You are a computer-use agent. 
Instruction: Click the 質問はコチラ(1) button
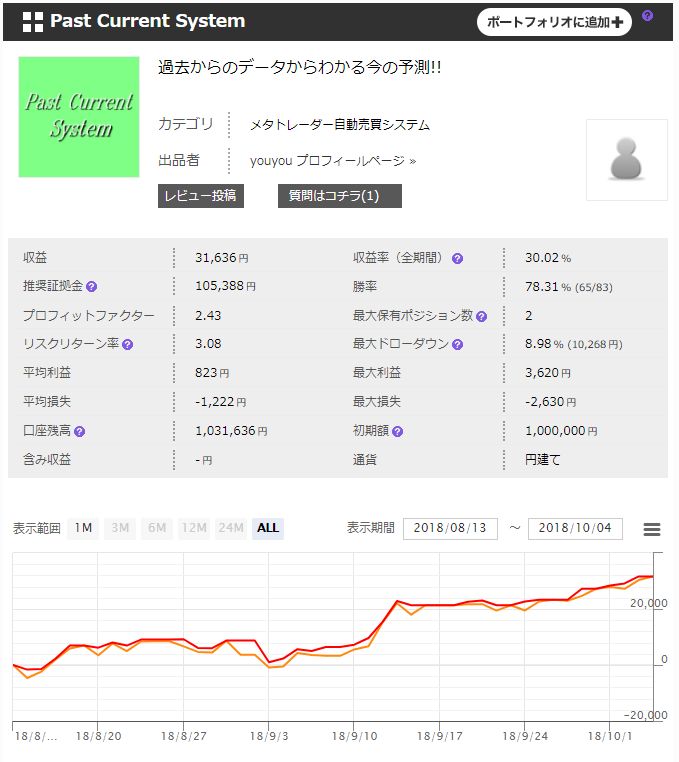pyautogui.click(x=339, y=195)
